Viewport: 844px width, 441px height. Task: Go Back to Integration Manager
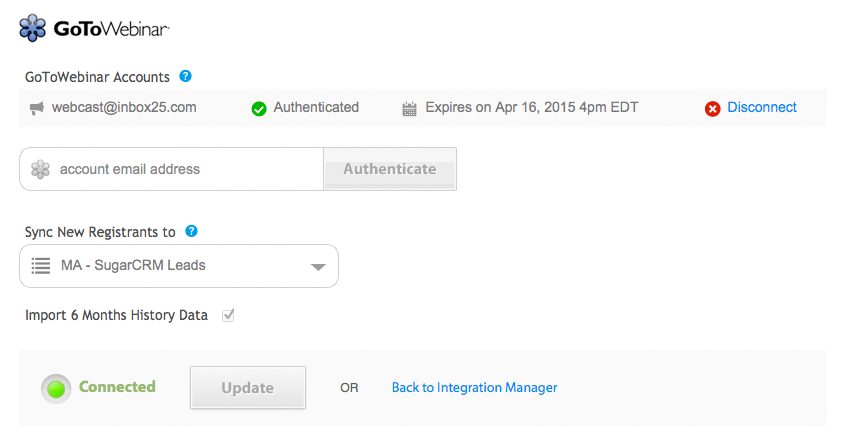pyautogui.click(x=474, y=388)
